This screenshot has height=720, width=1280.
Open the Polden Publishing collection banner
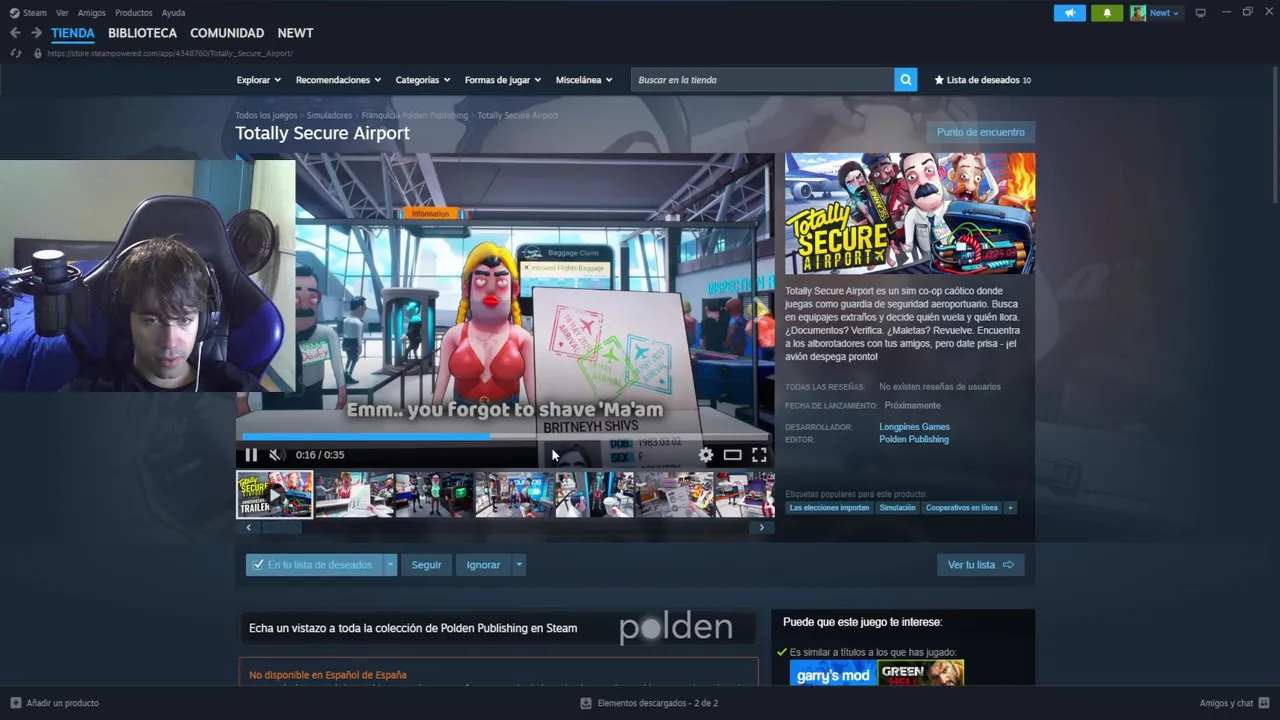tap(497, 628)
